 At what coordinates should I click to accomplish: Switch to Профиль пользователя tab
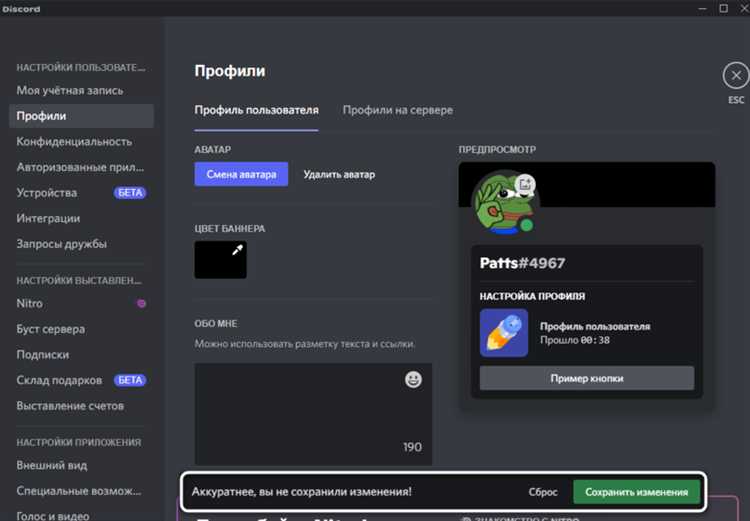click(x=256, y=110)
